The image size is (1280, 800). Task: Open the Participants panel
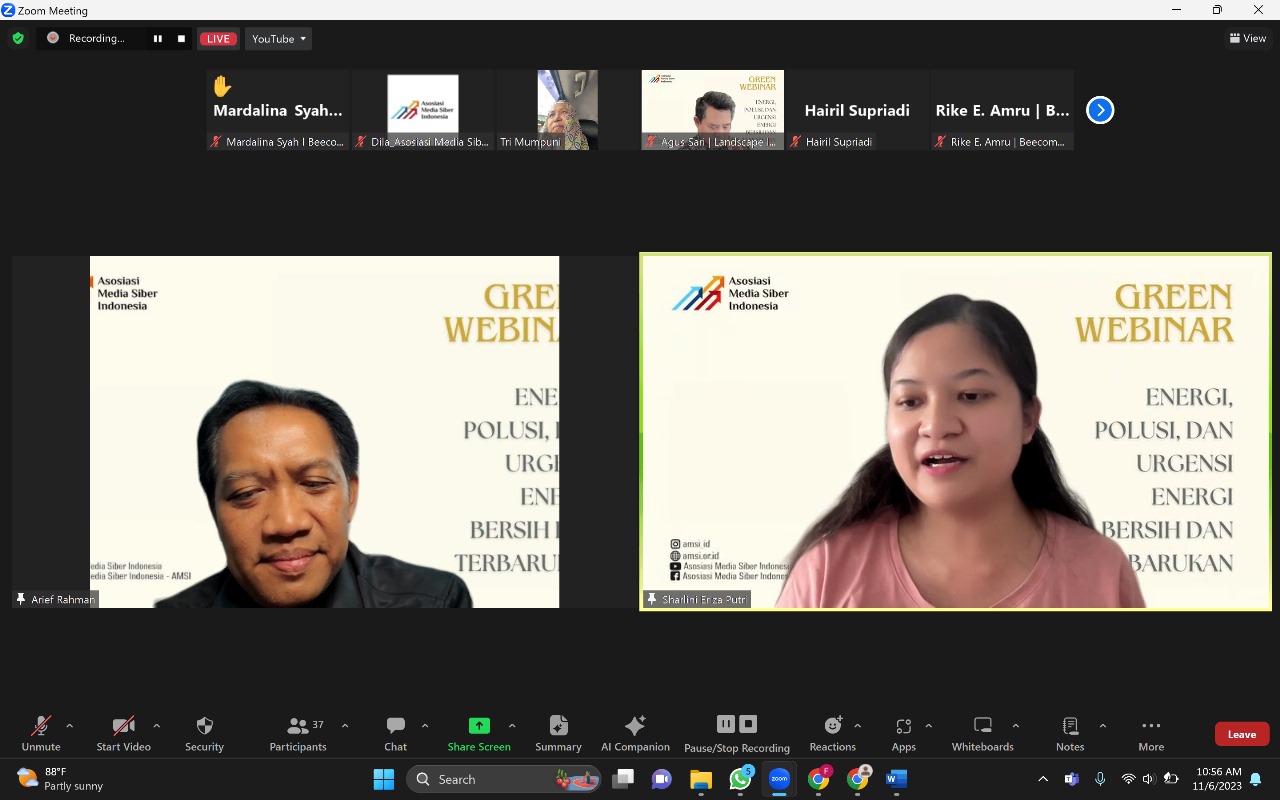[x=298, y=727]
